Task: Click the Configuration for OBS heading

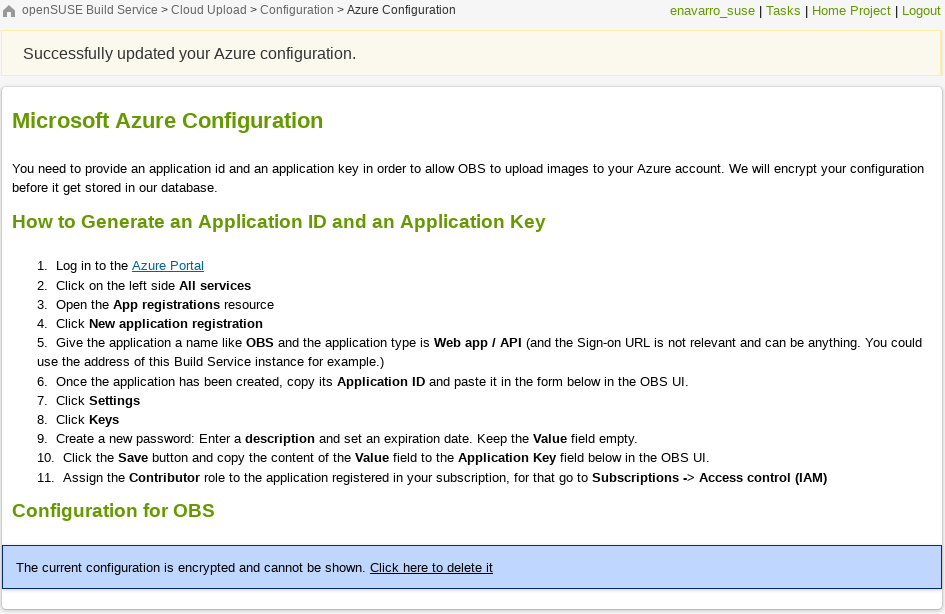Action: [113, 511]
